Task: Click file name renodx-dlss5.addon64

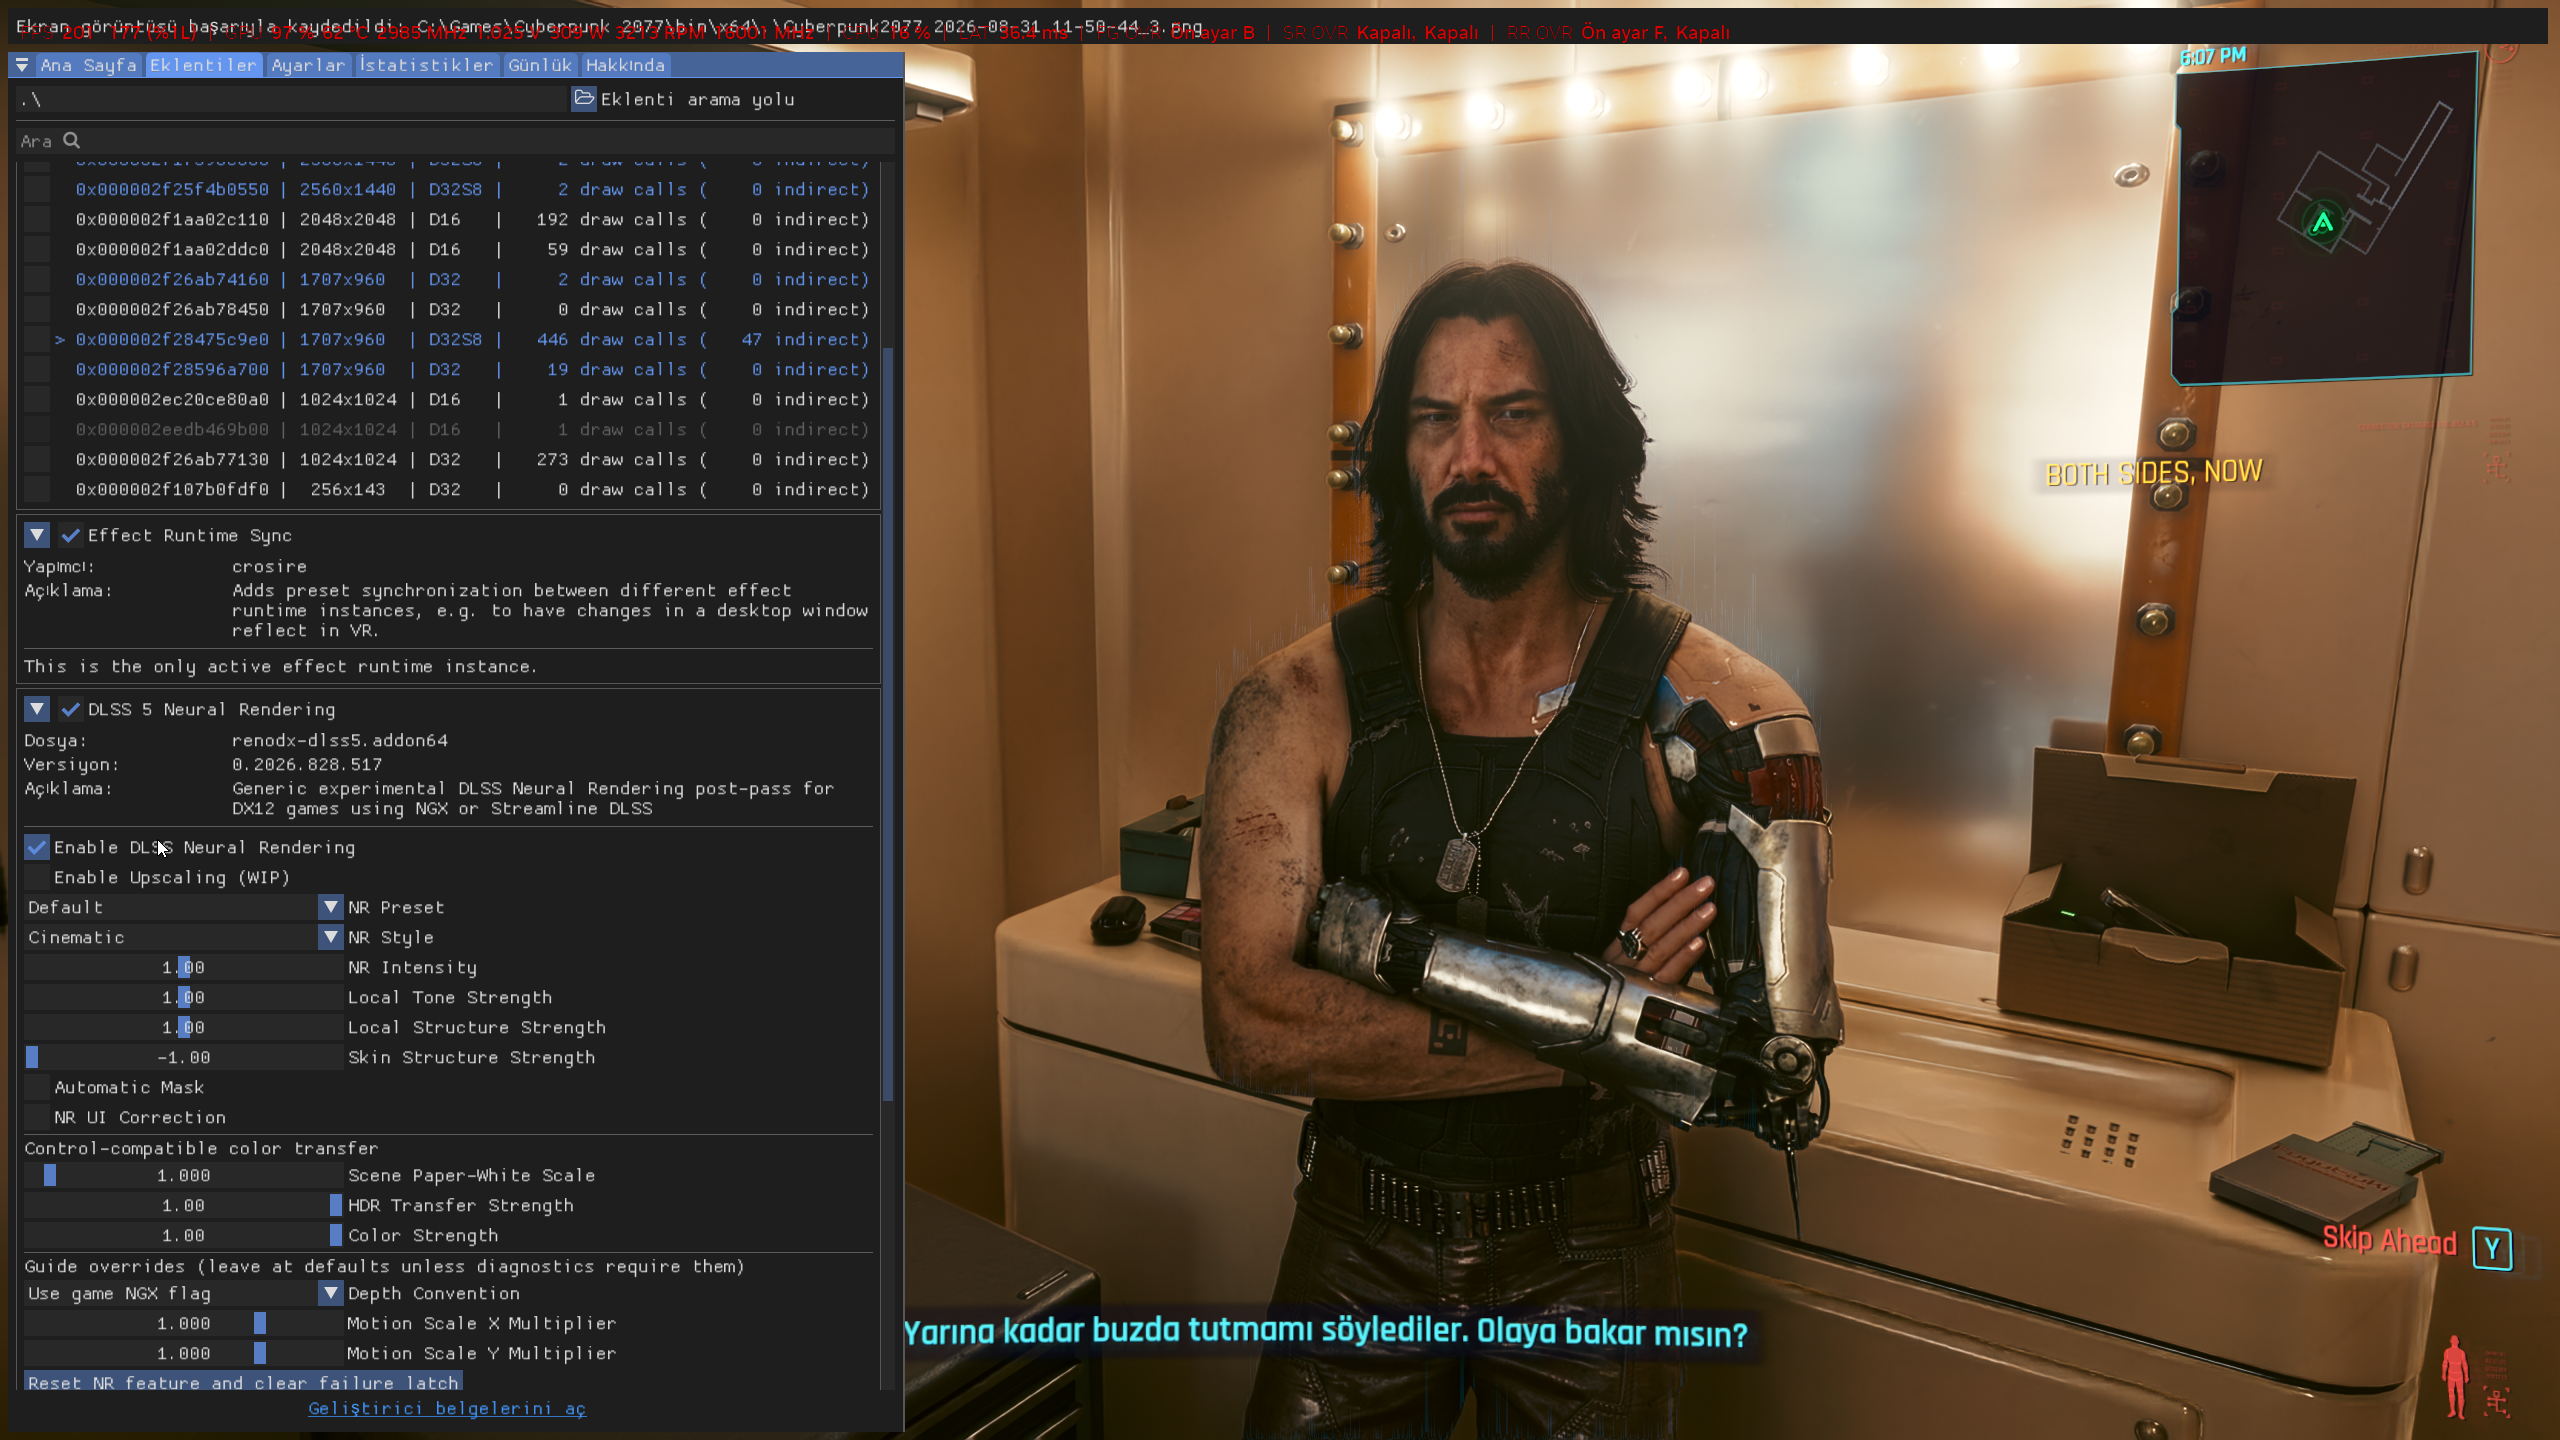Action: 340,741
